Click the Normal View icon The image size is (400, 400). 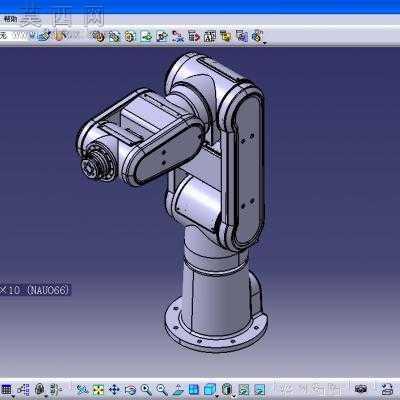click(x=178, y=389)
